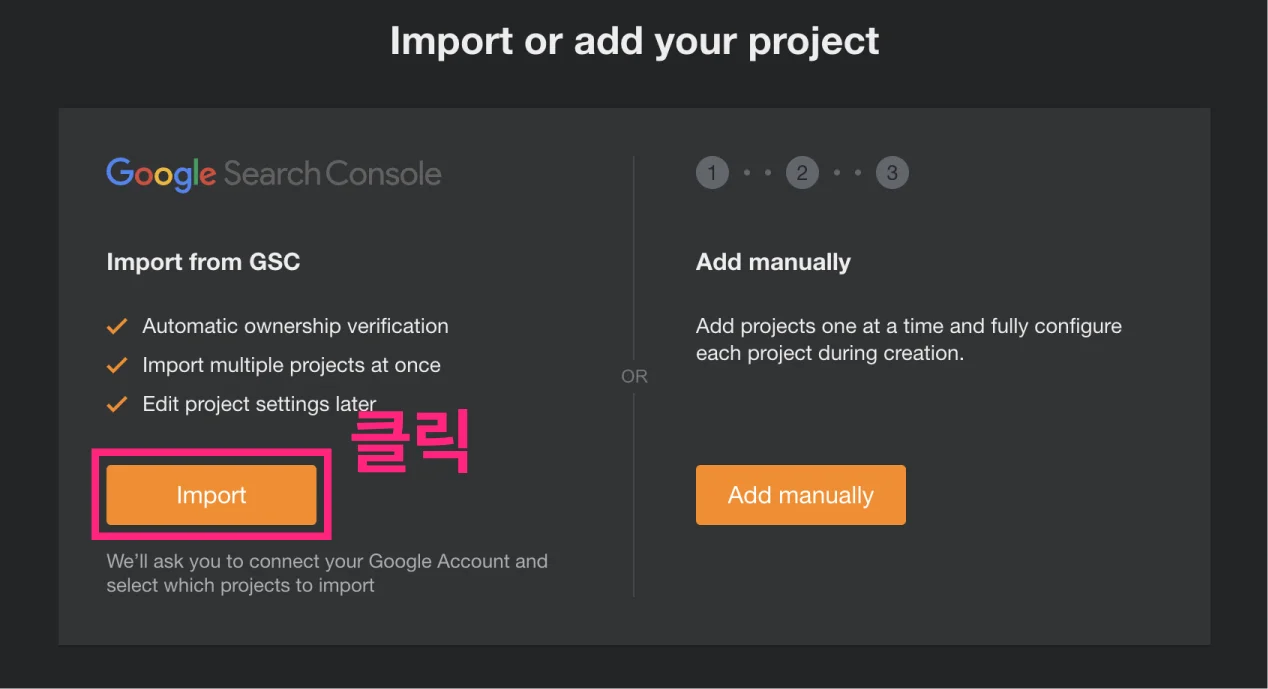Click step circle 1 in the progress indicator

[712, 172]
